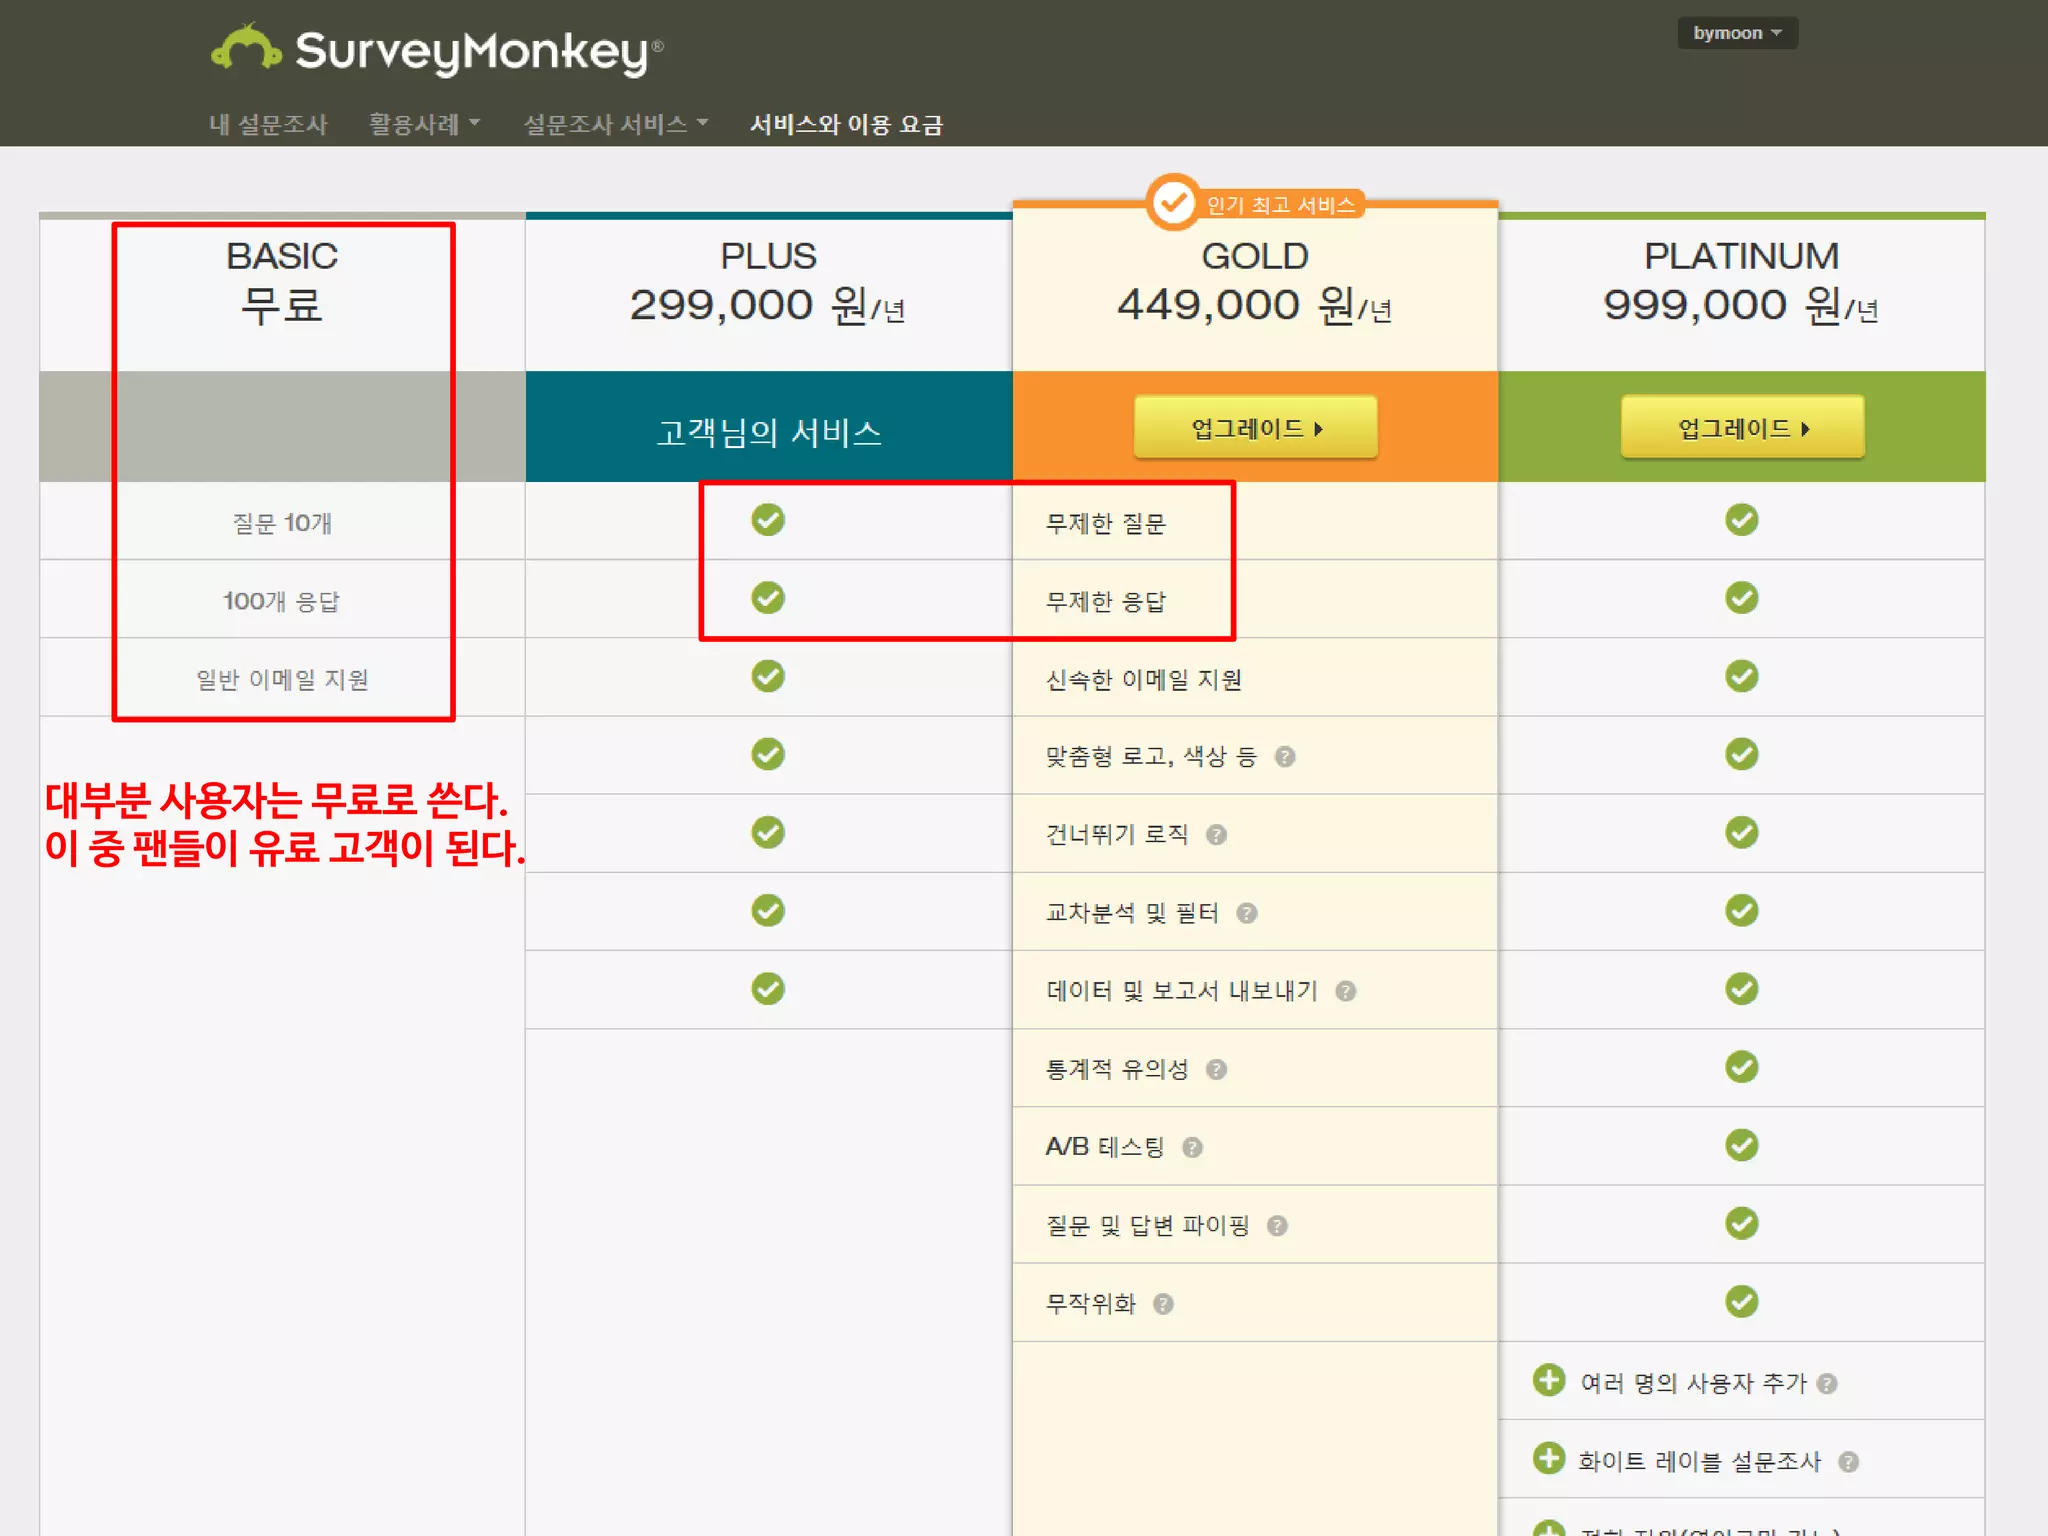Click the GOLD 업그레이드 button
This screenshot has width=2048, height=1536.
(1255, 428)
